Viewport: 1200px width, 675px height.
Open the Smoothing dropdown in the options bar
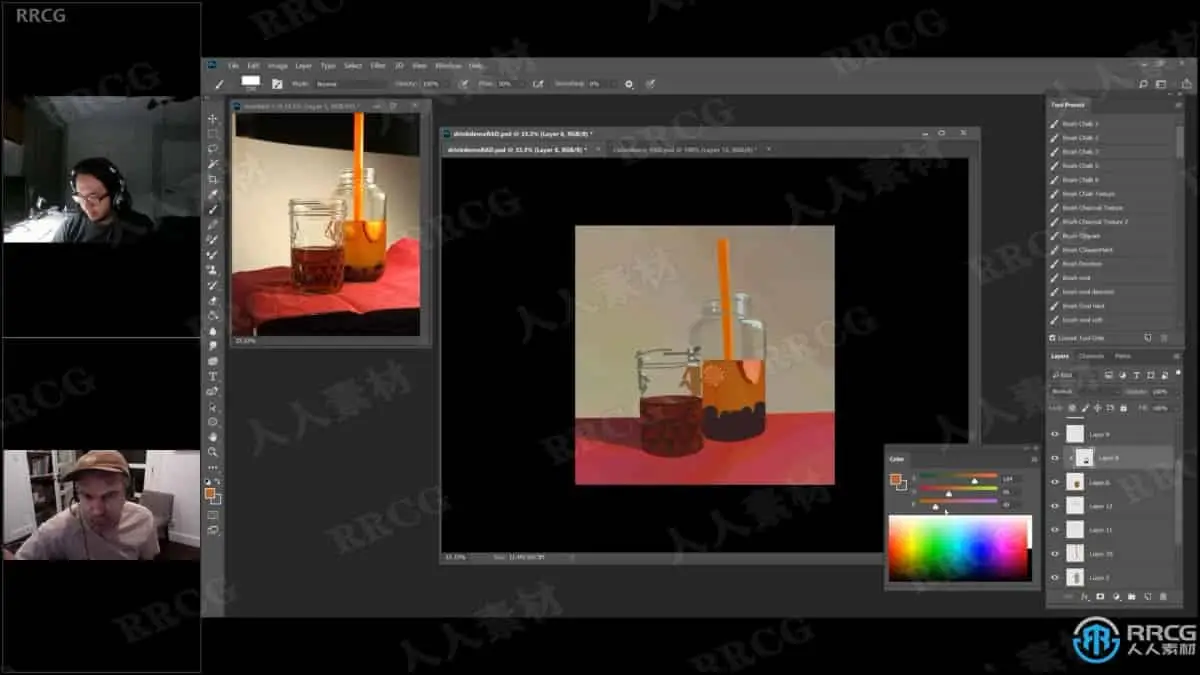pyautogui.click(x=612, y=84)
